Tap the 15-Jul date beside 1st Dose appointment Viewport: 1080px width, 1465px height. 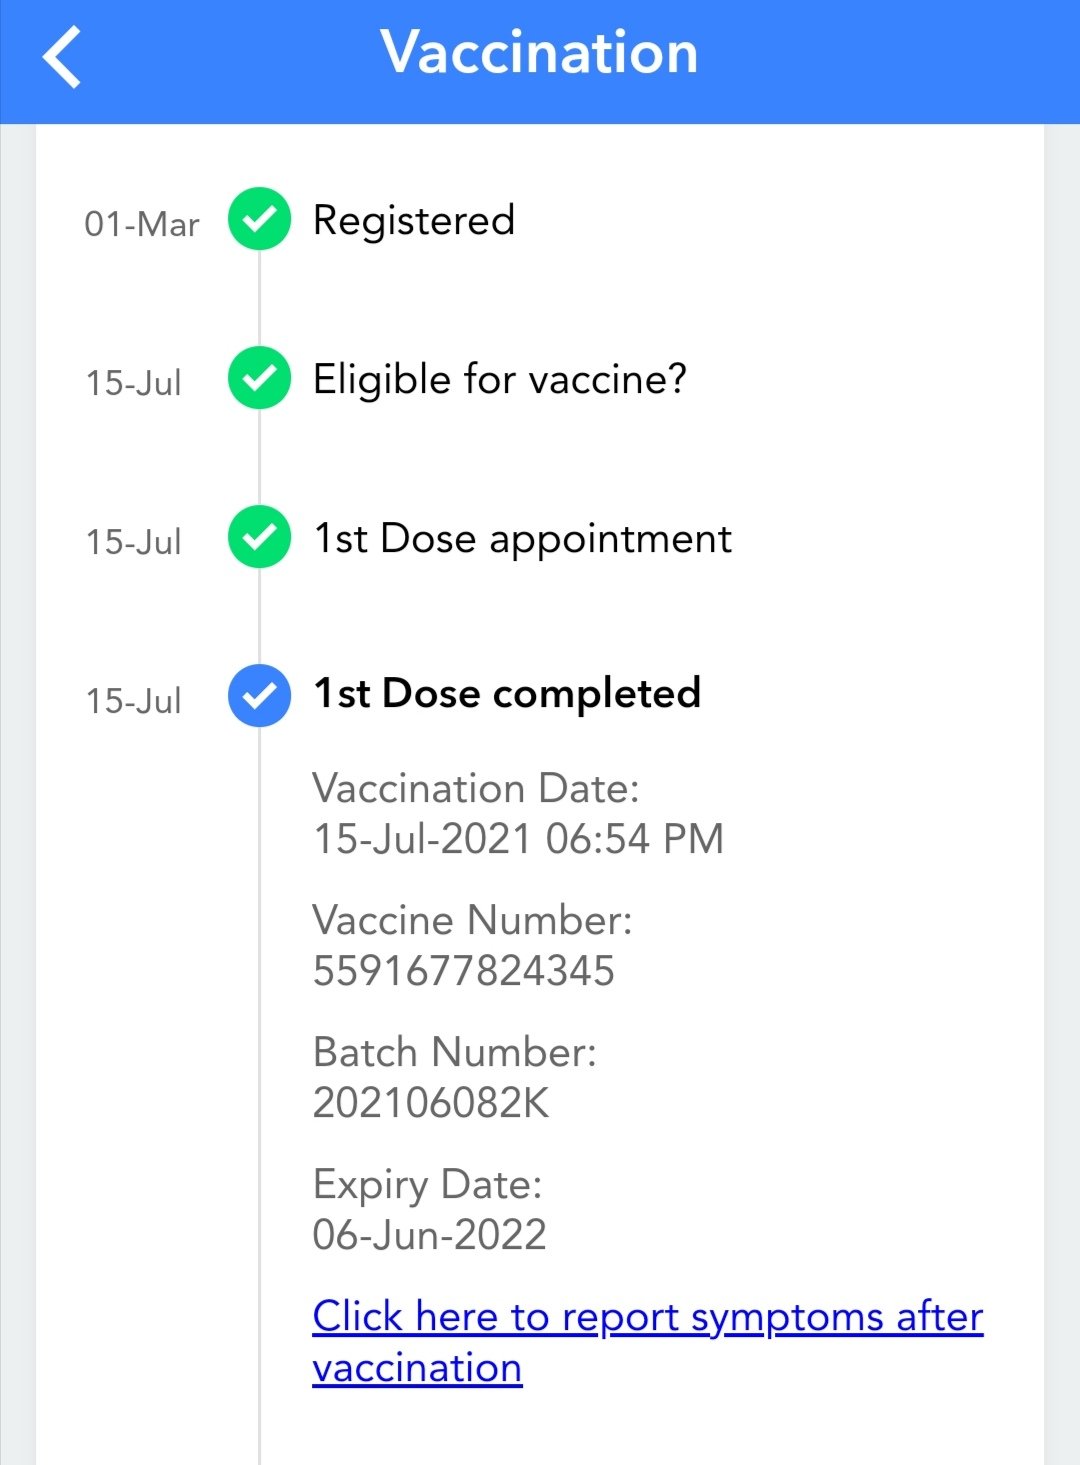pyautogui.click(x=134, y=542)
